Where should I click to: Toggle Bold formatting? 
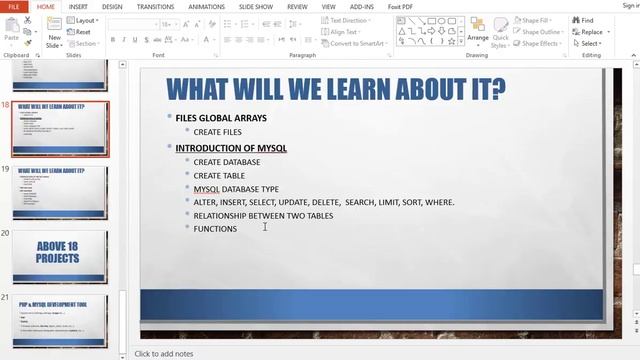(x=113, y=40)
